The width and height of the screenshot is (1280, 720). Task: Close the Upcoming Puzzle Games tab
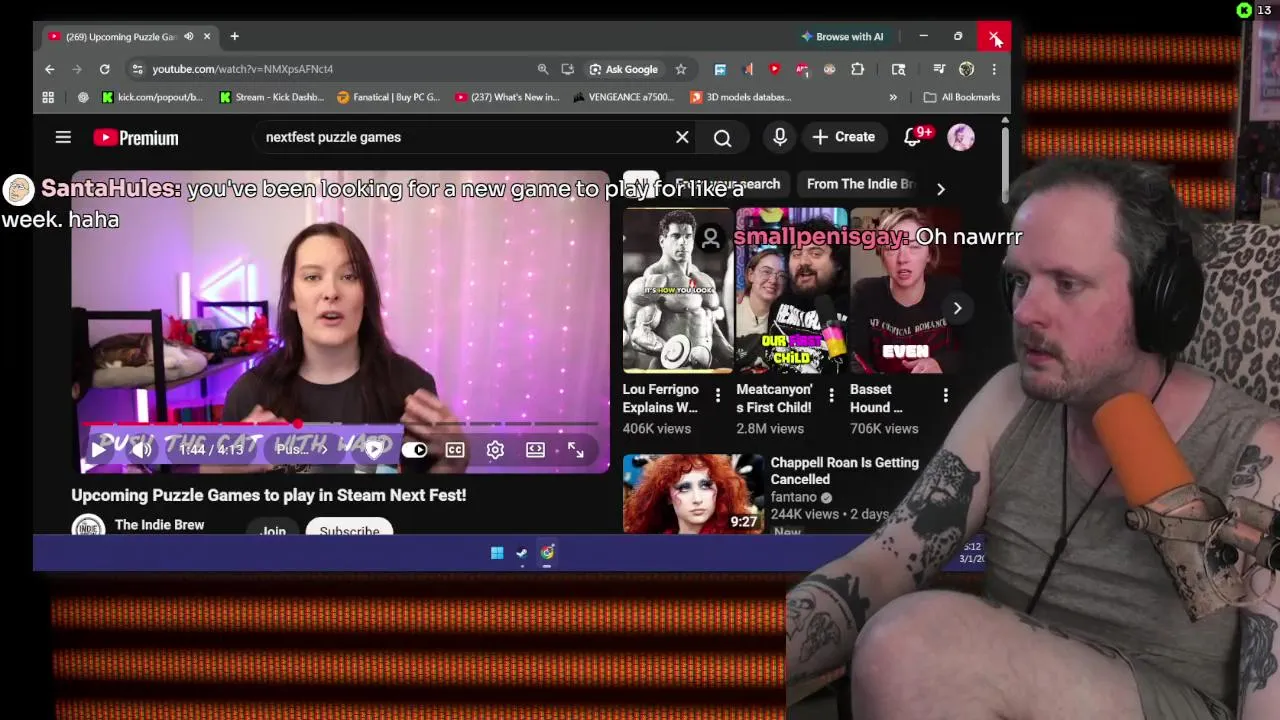(207, 37)
